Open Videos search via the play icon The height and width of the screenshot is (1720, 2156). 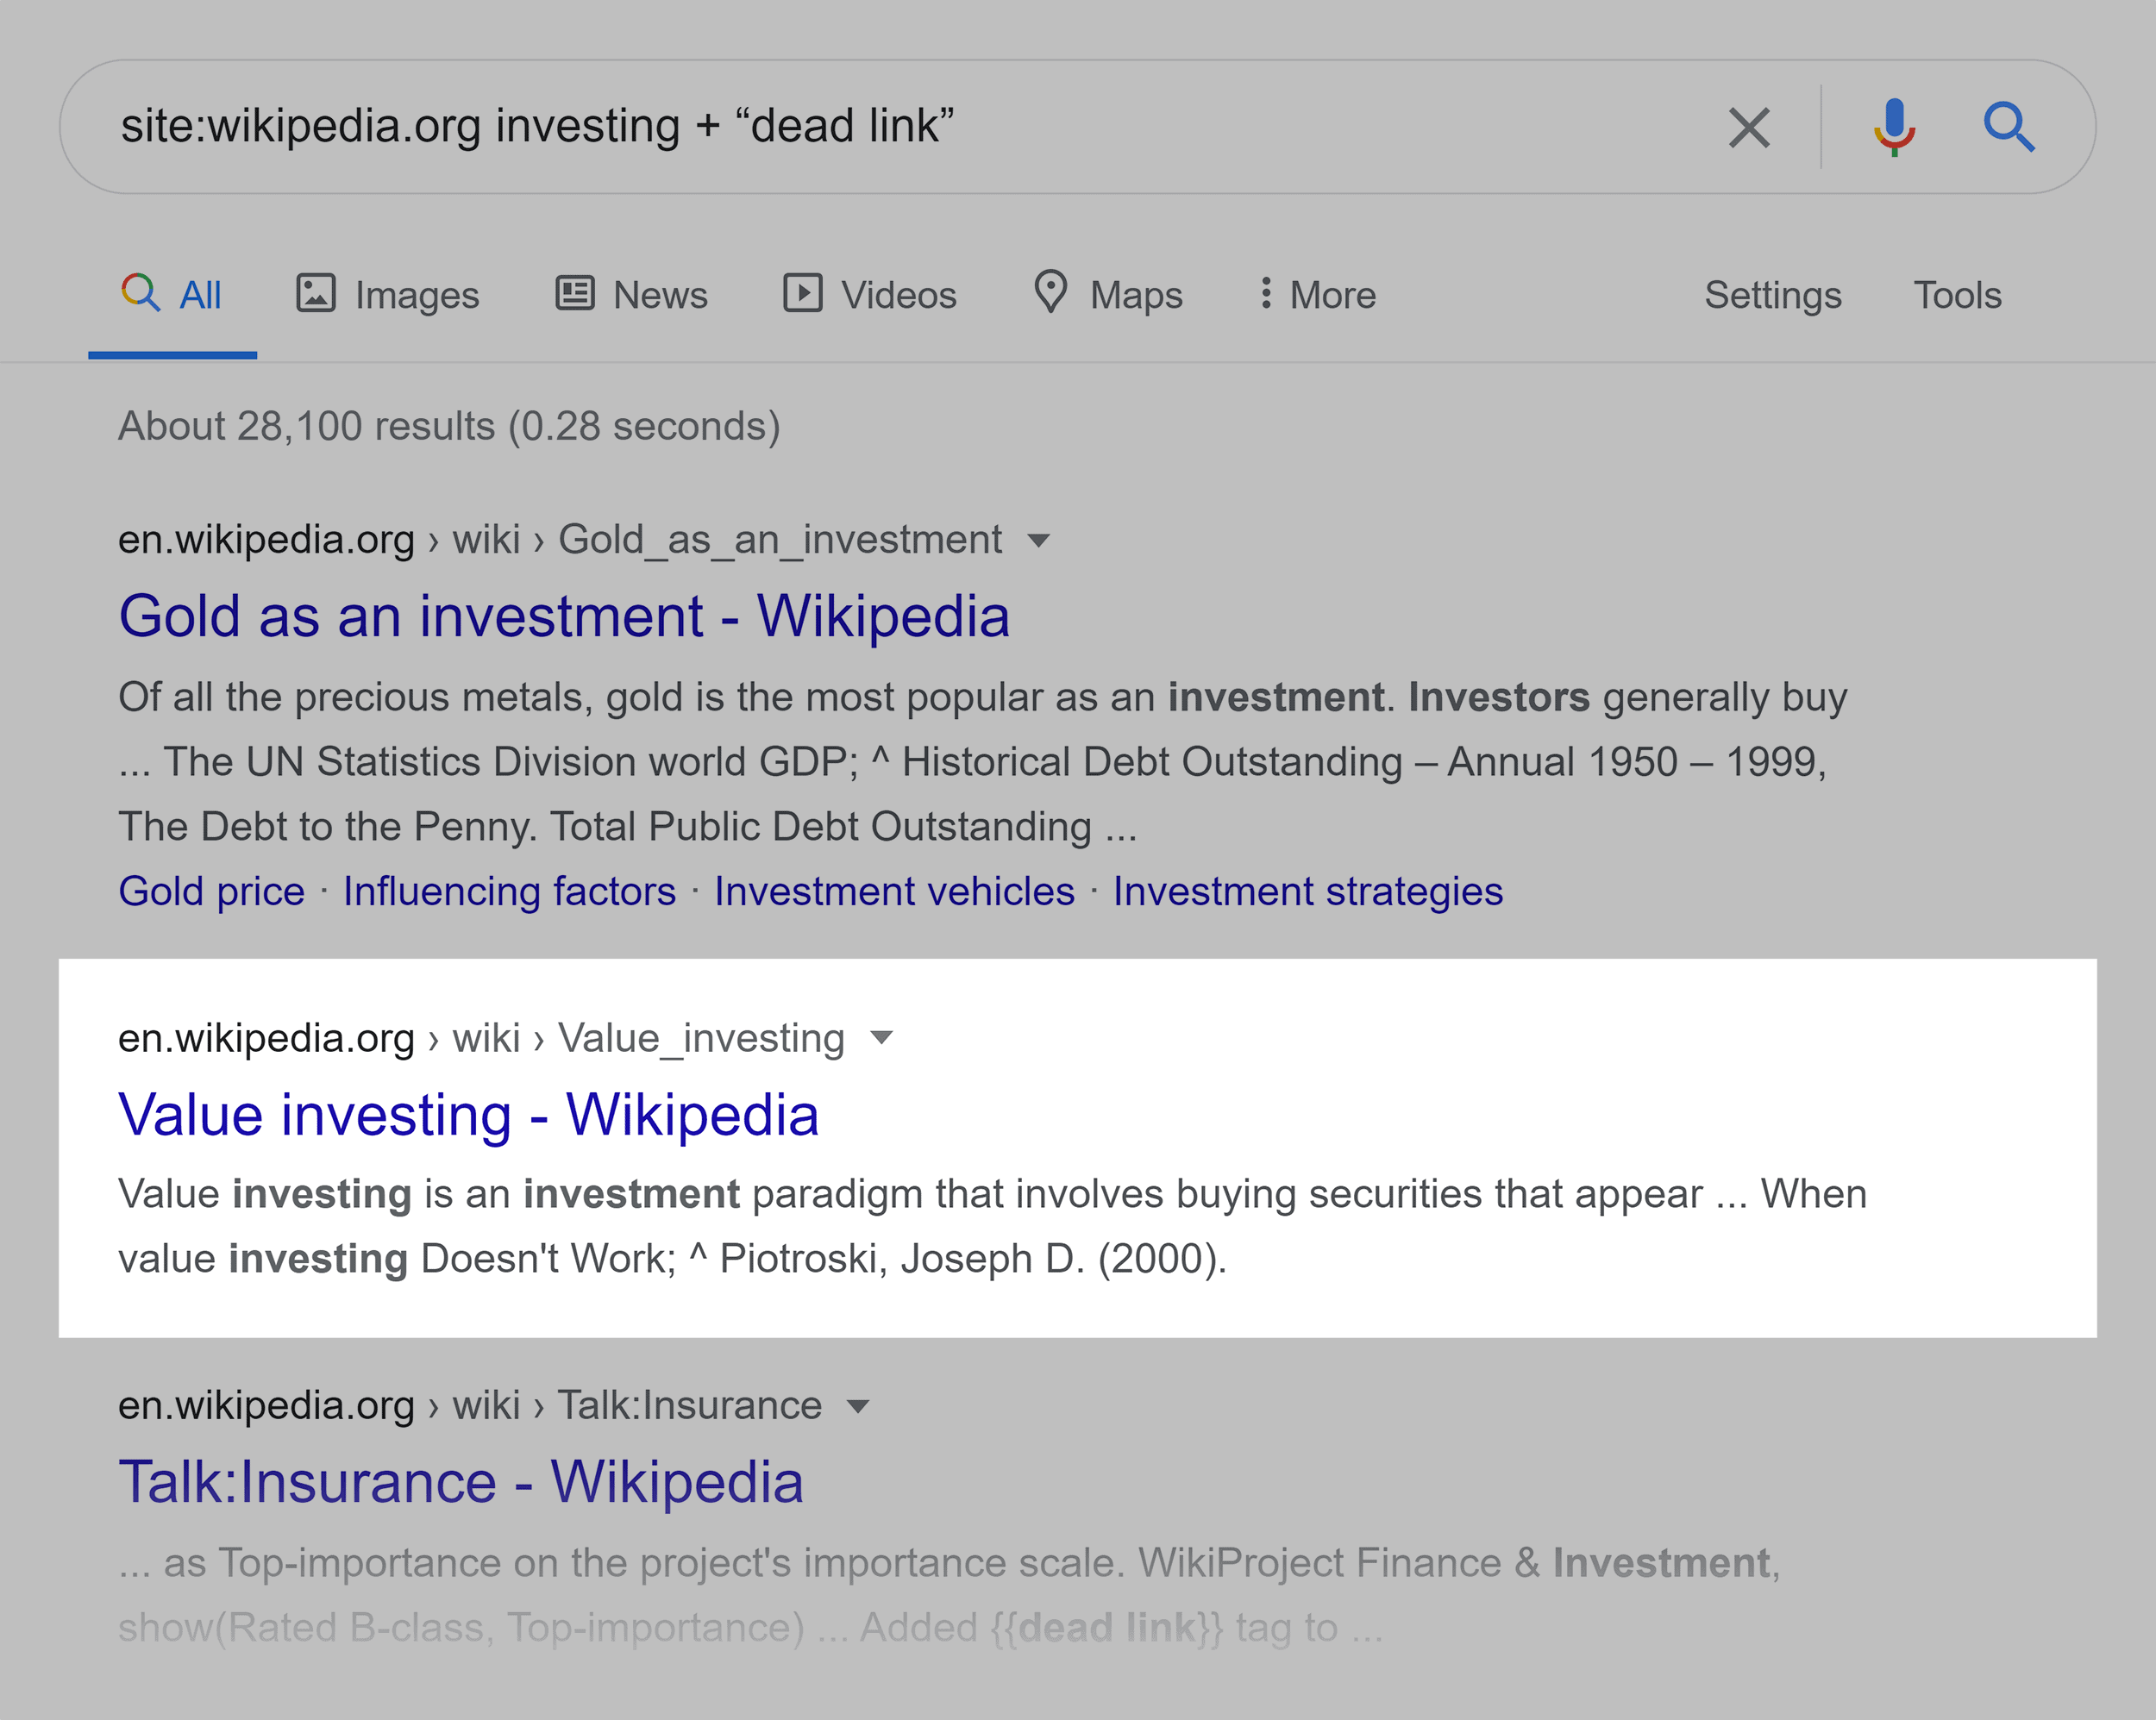pyautogui.click(x=804, y=294)
